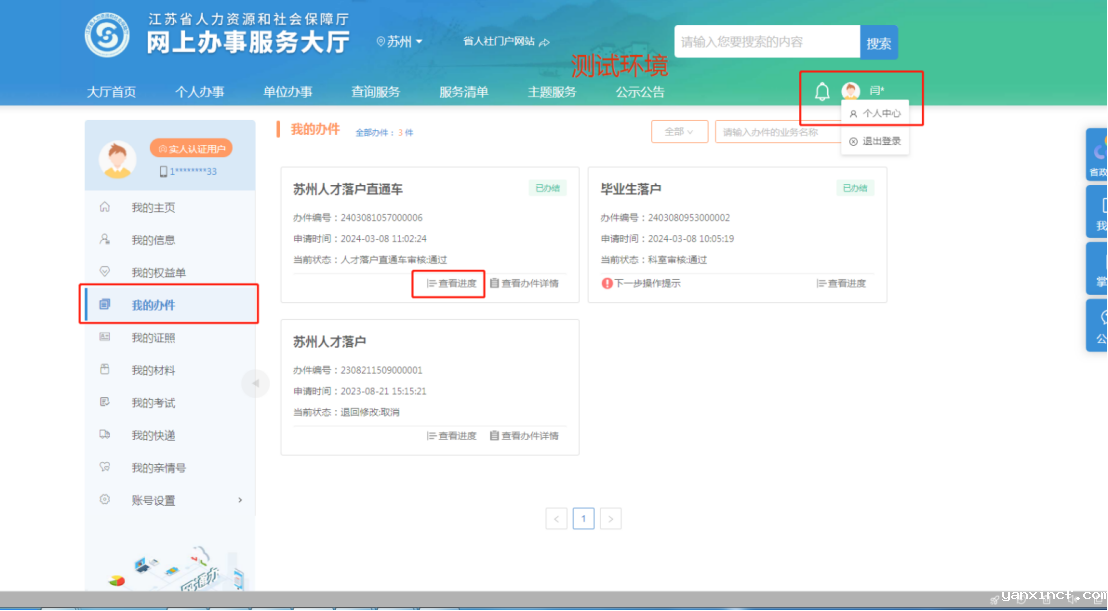Viewport: 1108px width, 611px height.
Task: Click the 省人社门户网站 external link
Action: 506,42
